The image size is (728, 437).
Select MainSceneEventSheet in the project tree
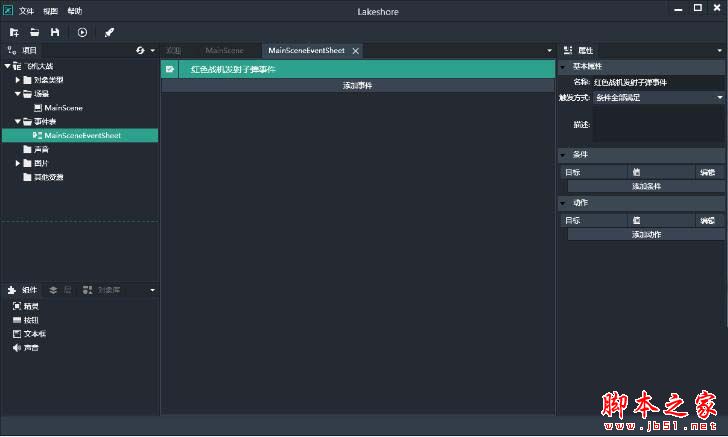(80, 136)
